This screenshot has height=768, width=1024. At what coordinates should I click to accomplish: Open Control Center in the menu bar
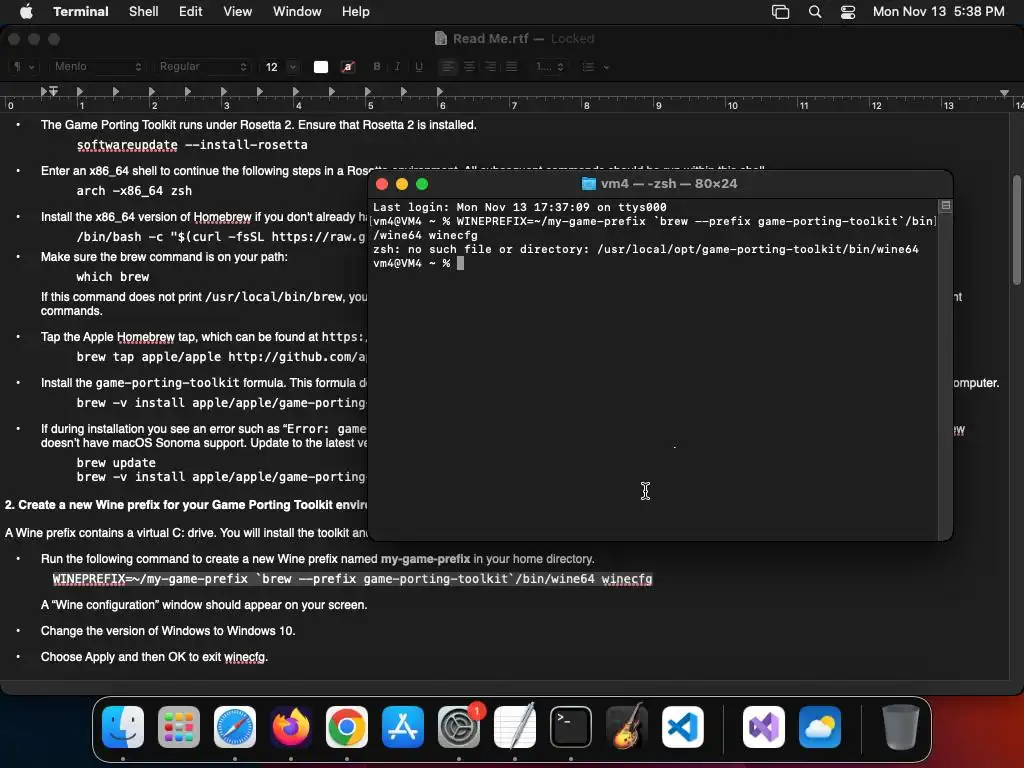[848, 12]
